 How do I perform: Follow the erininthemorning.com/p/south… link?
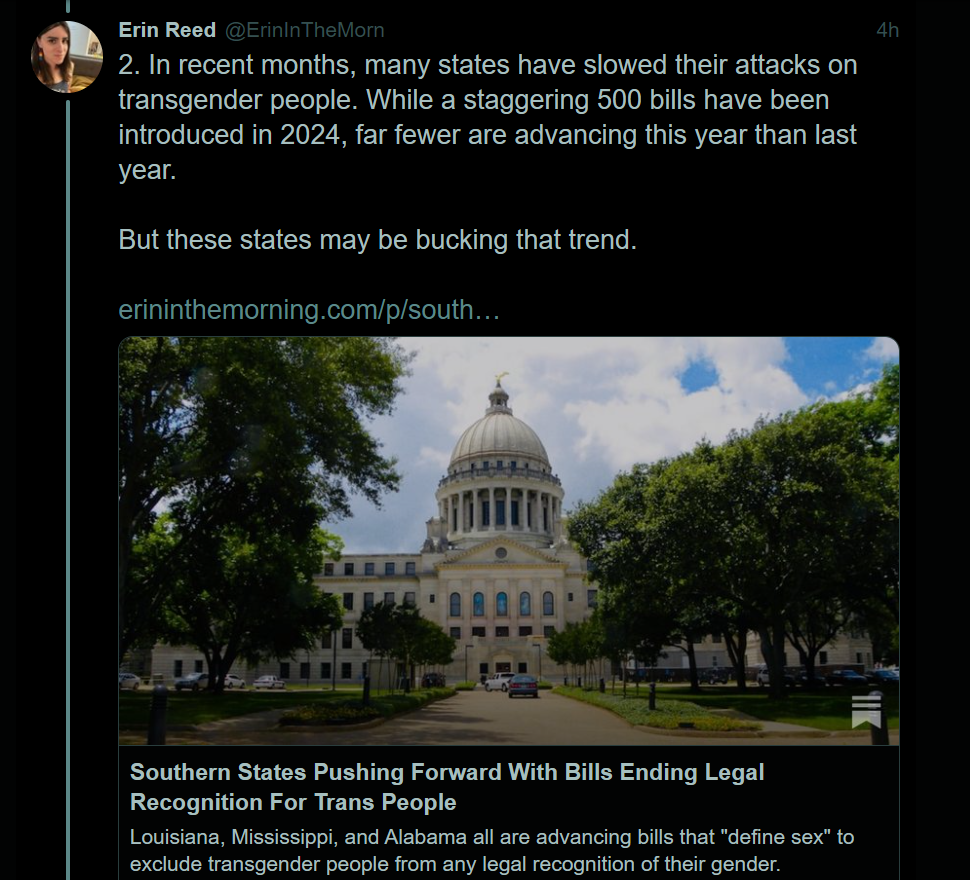(309, 310)
